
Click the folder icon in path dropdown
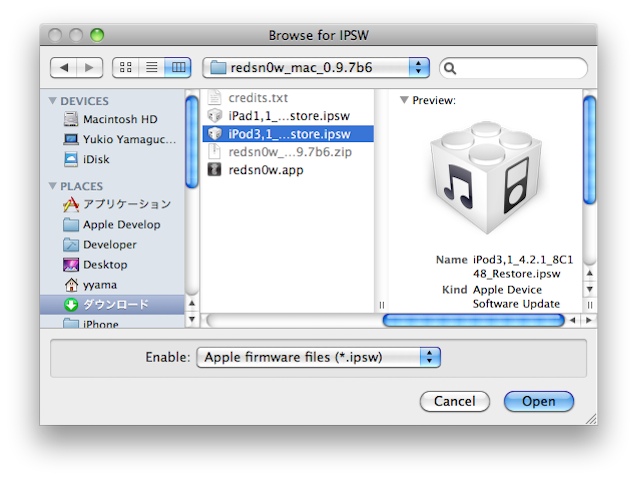pos(218,67)
